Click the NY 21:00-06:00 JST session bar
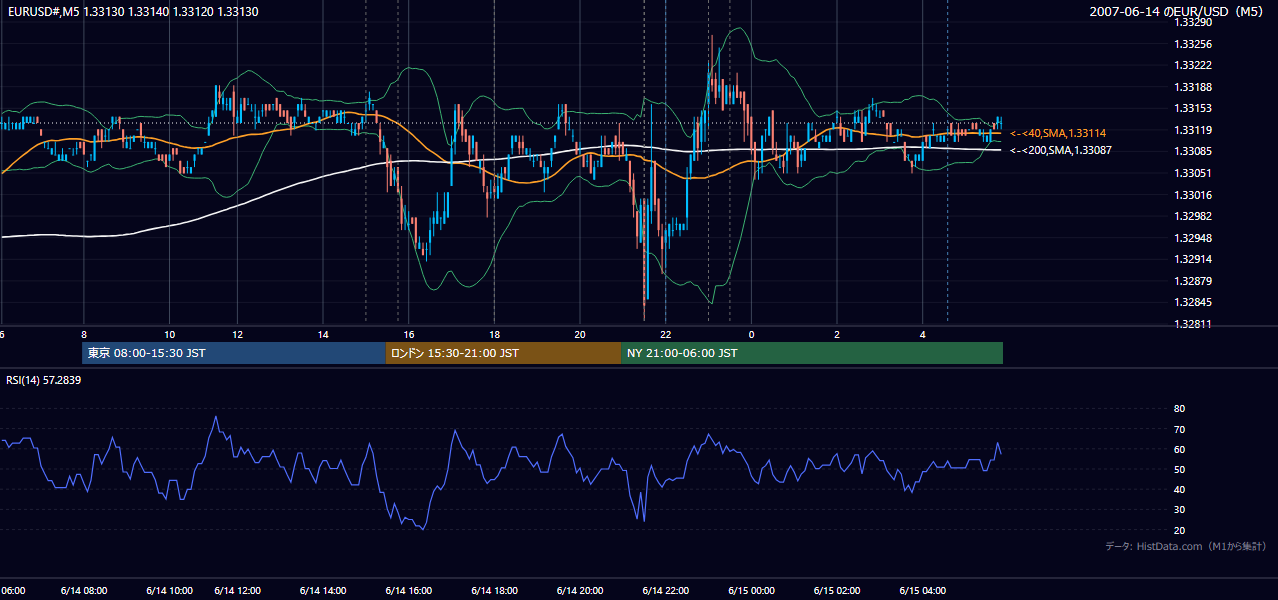1278x600 pixels. point(812,353)
